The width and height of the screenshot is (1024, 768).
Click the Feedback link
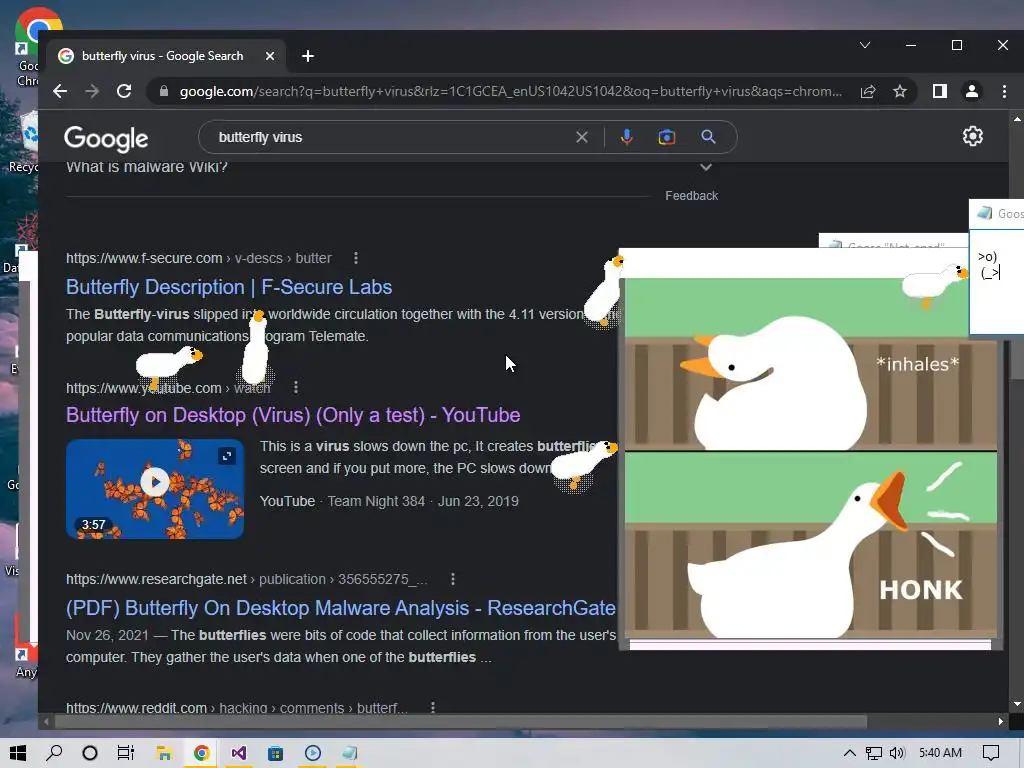point(692,195)
